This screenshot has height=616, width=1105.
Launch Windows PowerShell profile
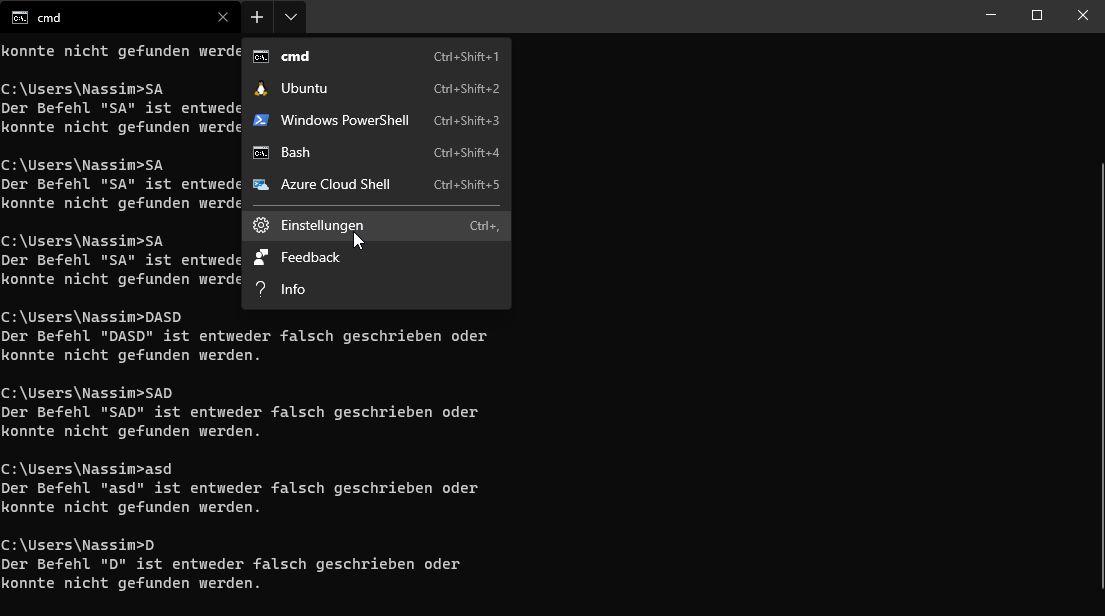click(x=376, y=121)
